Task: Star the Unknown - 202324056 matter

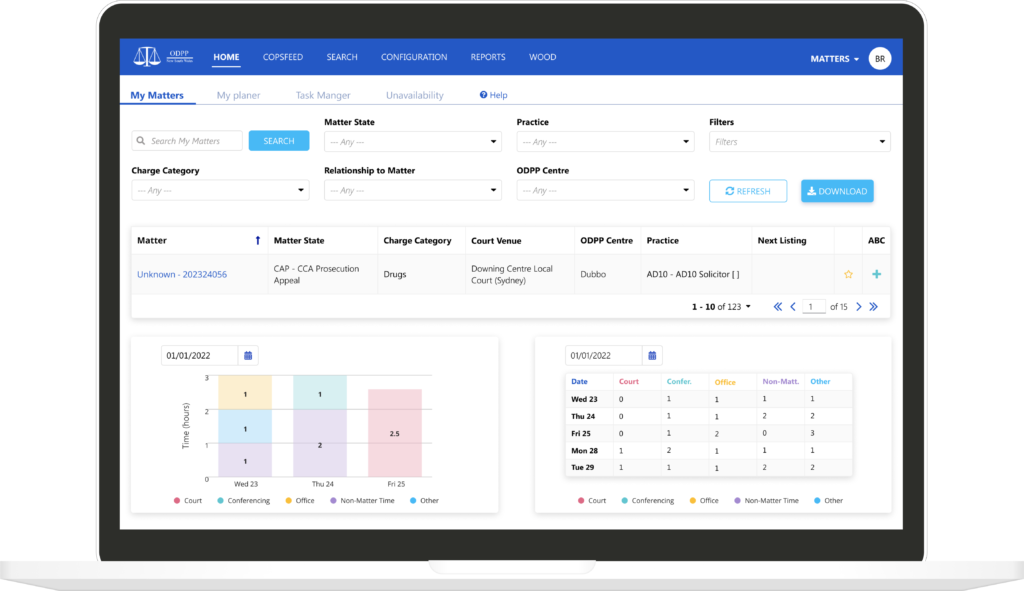Action: click(x=848, y=274)
